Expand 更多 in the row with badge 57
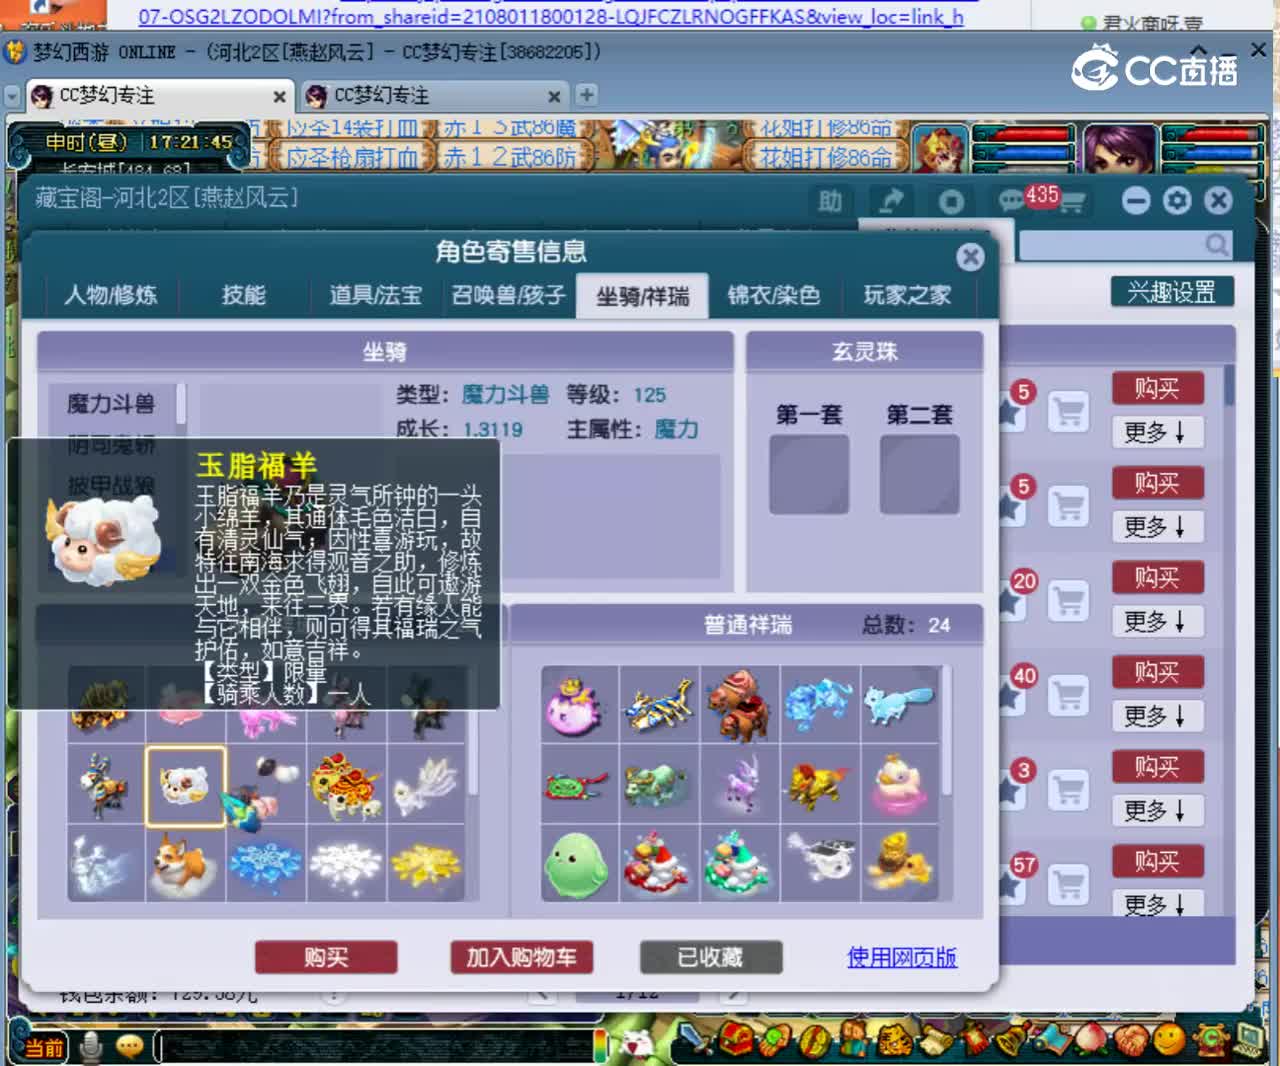 click(1157, 903)
